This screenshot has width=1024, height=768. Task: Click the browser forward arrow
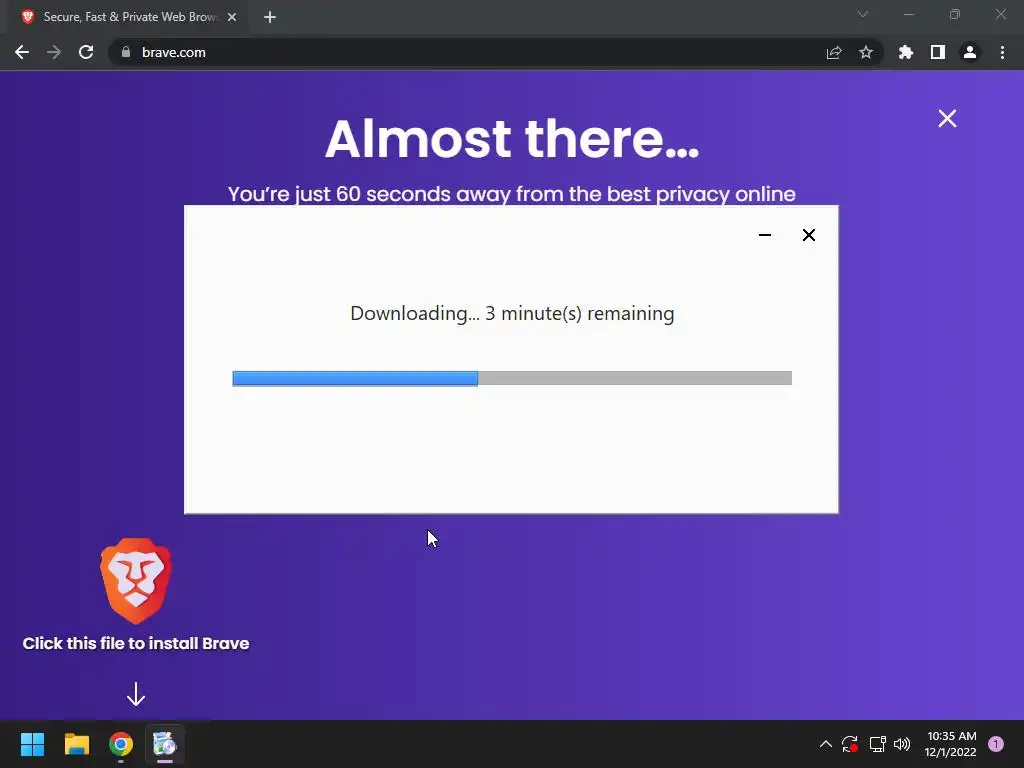click(54, 52)
